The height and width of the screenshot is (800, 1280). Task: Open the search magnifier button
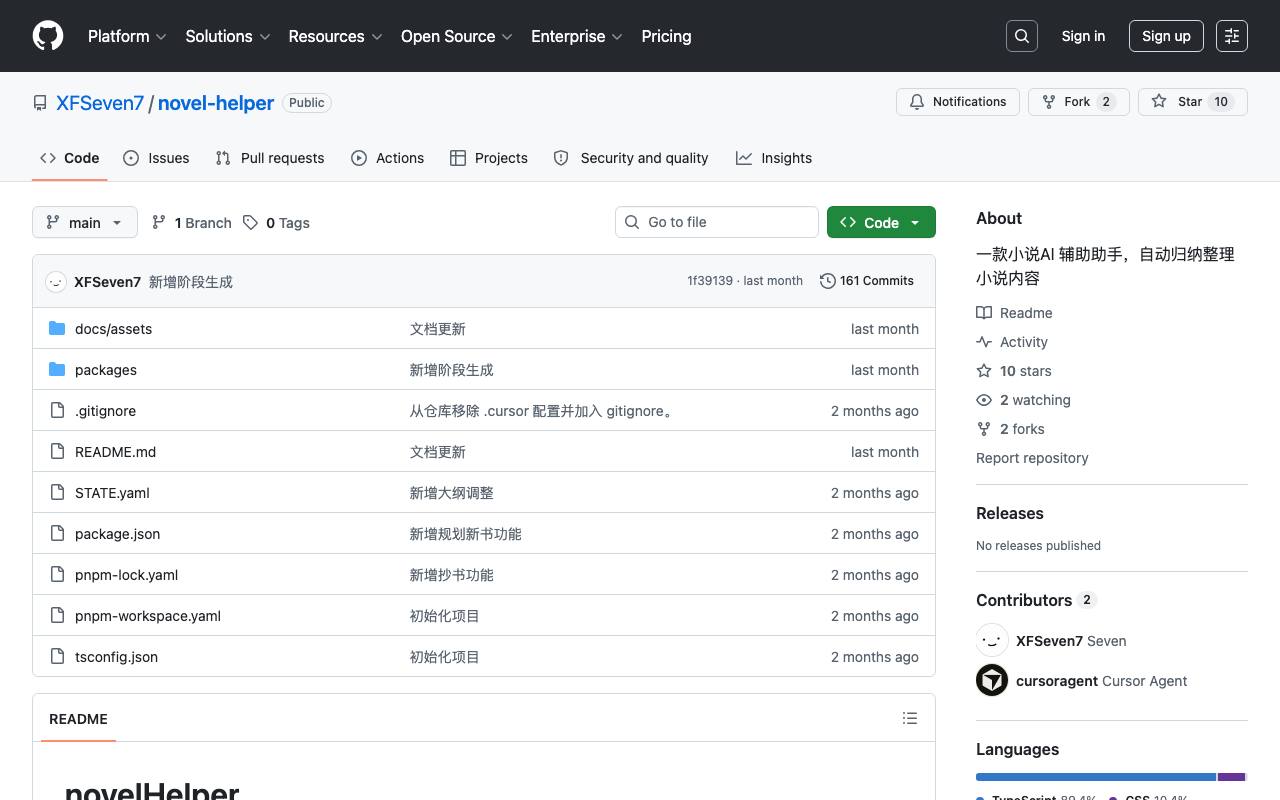coord(1022,36)
